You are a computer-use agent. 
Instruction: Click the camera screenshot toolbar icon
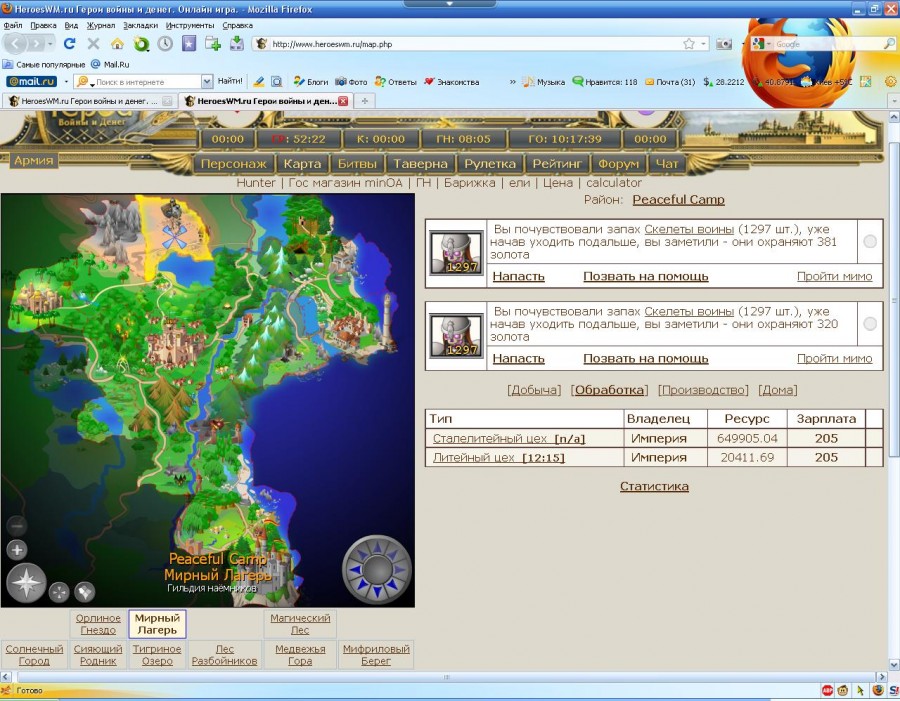click(724, 44)
